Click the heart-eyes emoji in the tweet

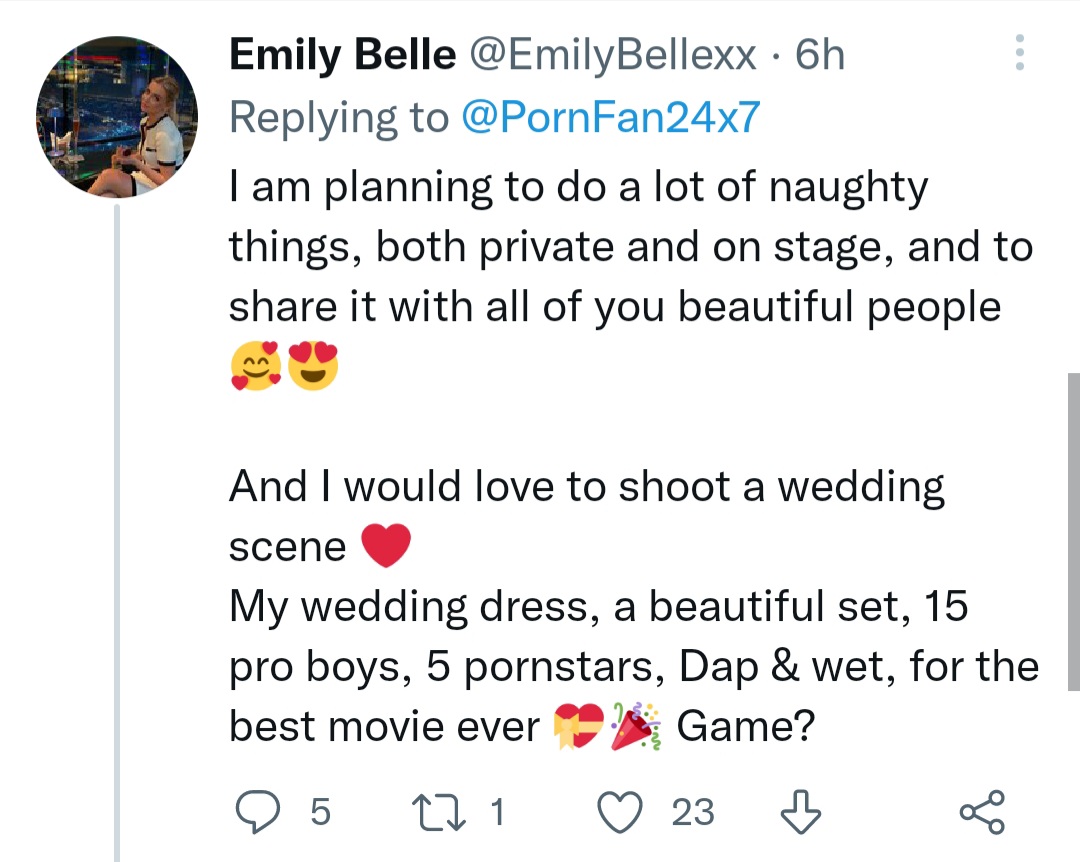(x=313, y=367)
